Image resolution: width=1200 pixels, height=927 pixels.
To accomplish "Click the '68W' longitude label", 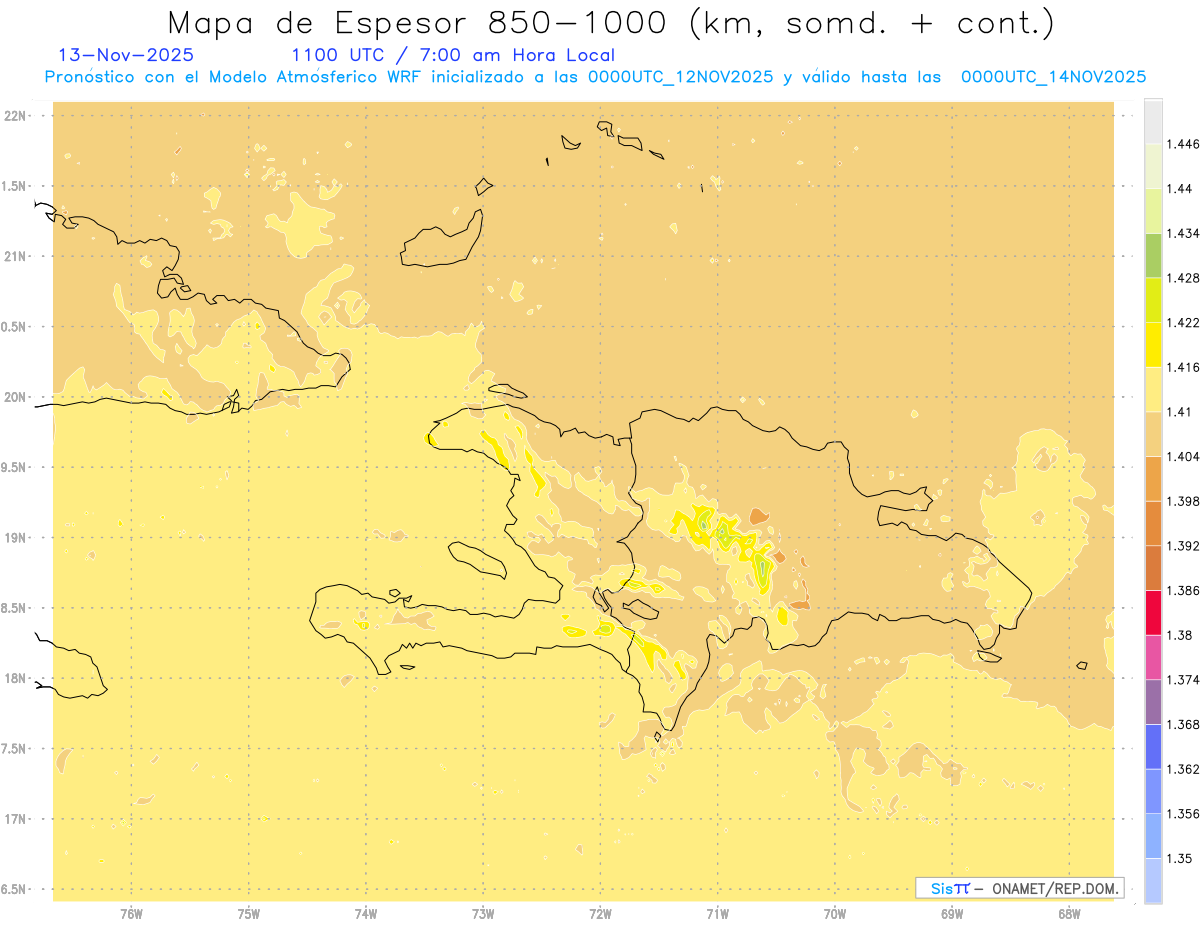I will pyautogui.click(x=1069, y=914).
